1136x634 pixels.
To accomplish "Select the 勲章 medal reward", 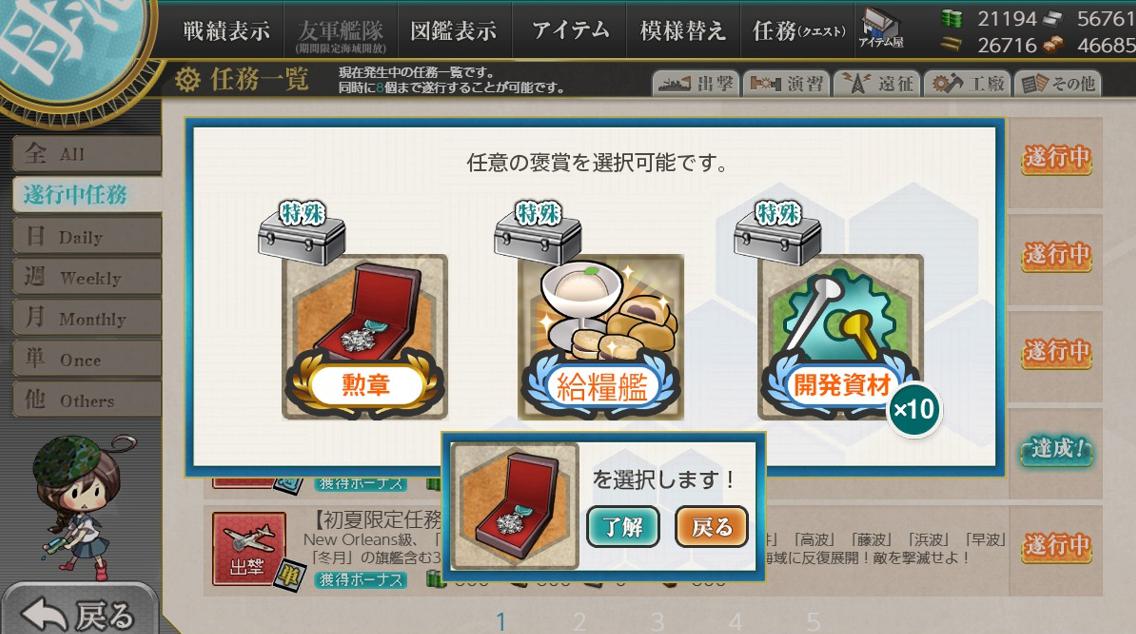I will [x=364, y=337].
